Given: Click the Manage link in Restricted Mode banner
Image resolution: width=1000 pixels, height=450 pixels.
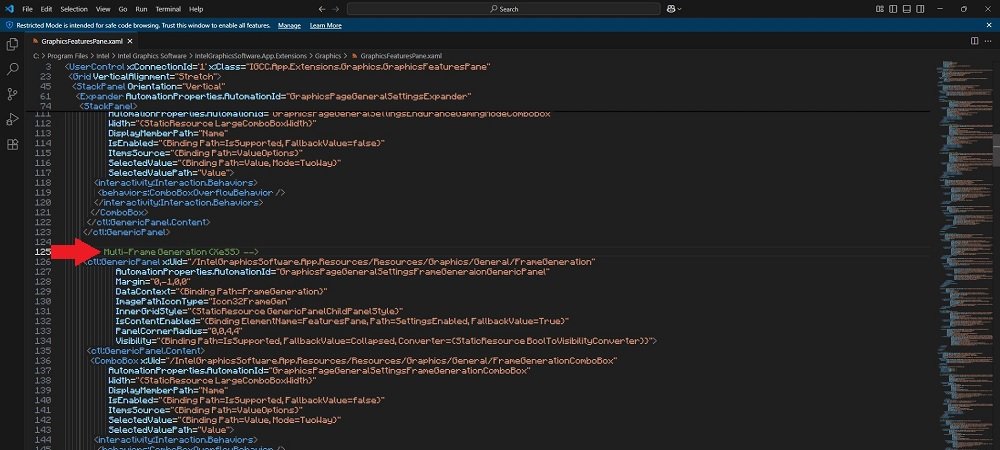Looking at the screenshot, I should coord(289,25).
